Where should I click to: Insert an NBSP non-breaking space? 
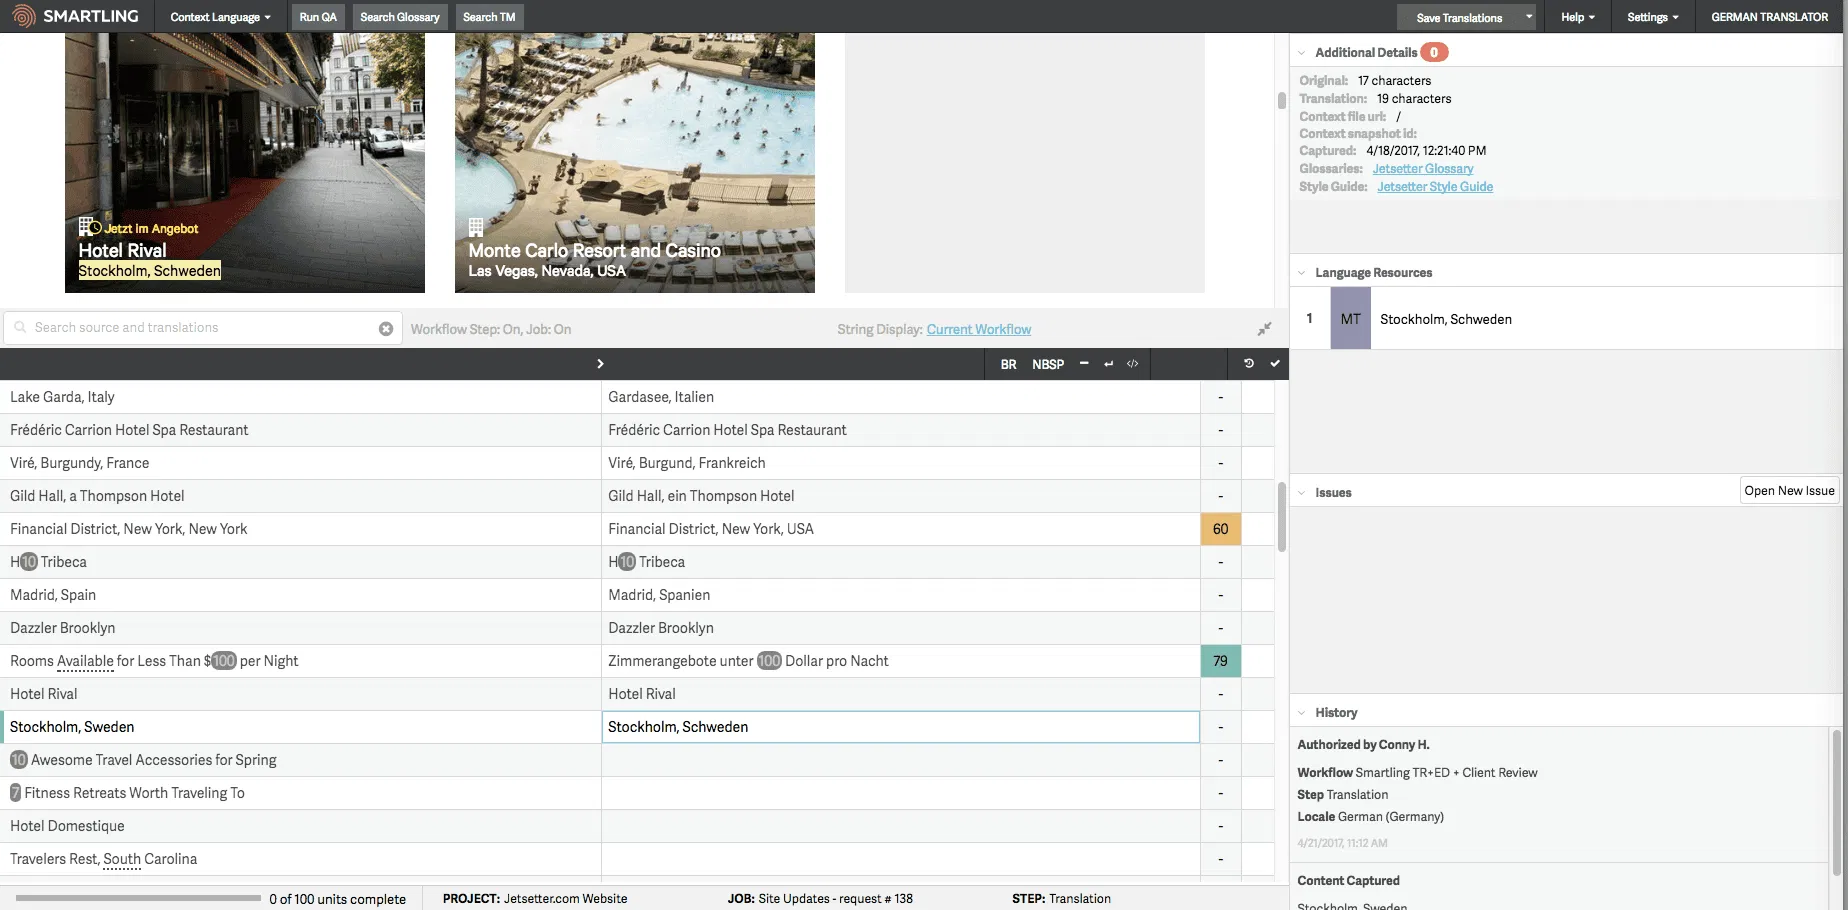click(1047, 365)
